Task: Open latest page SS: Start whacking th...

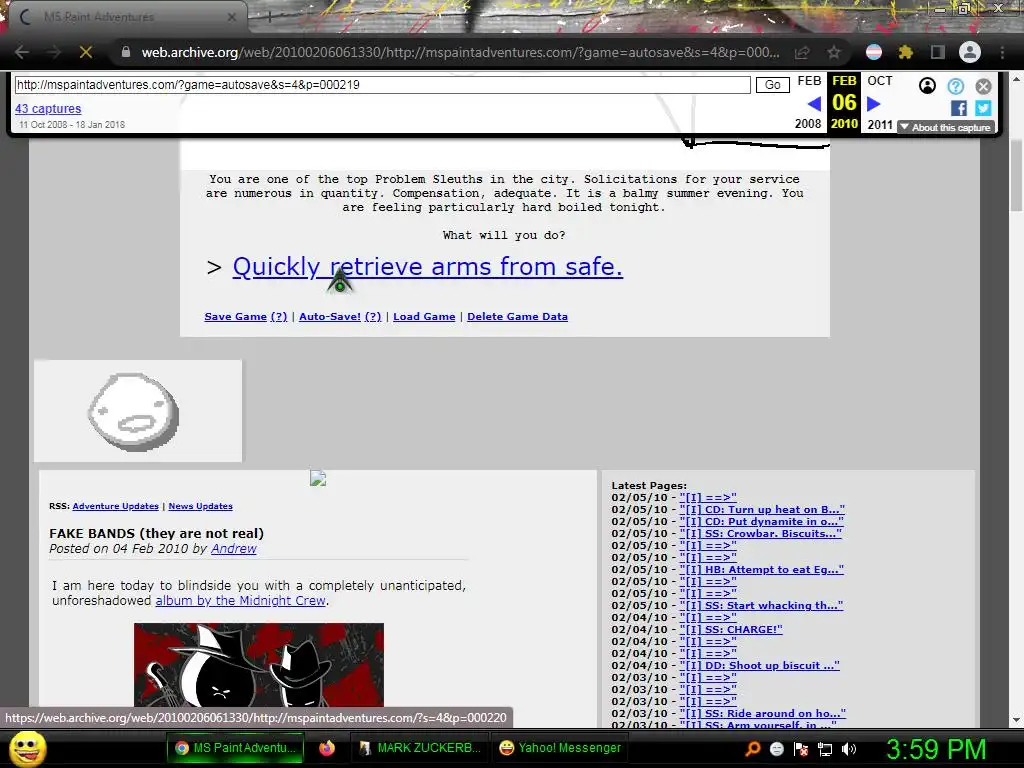Action: coord(761,605)
